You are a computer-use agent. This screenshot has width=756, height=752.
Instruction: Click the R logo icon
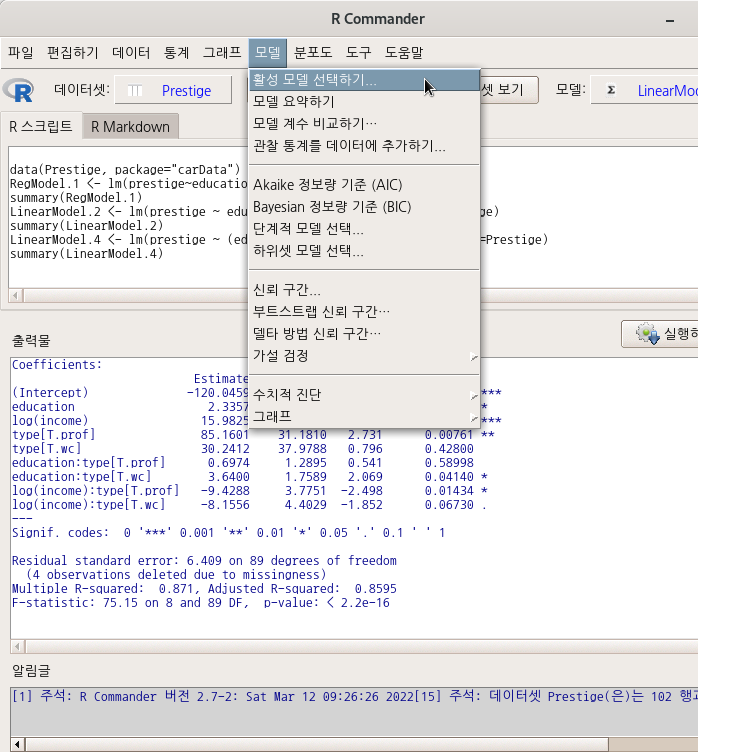19,90
